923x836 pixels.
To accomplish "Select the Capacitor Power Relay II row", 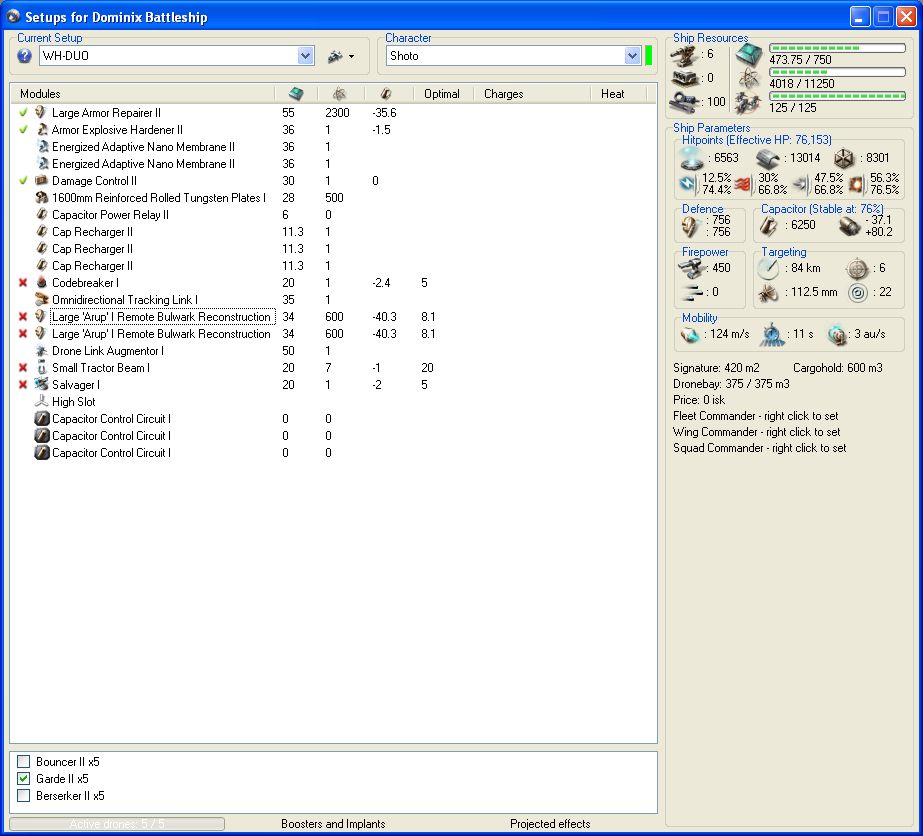I will 333,214.
